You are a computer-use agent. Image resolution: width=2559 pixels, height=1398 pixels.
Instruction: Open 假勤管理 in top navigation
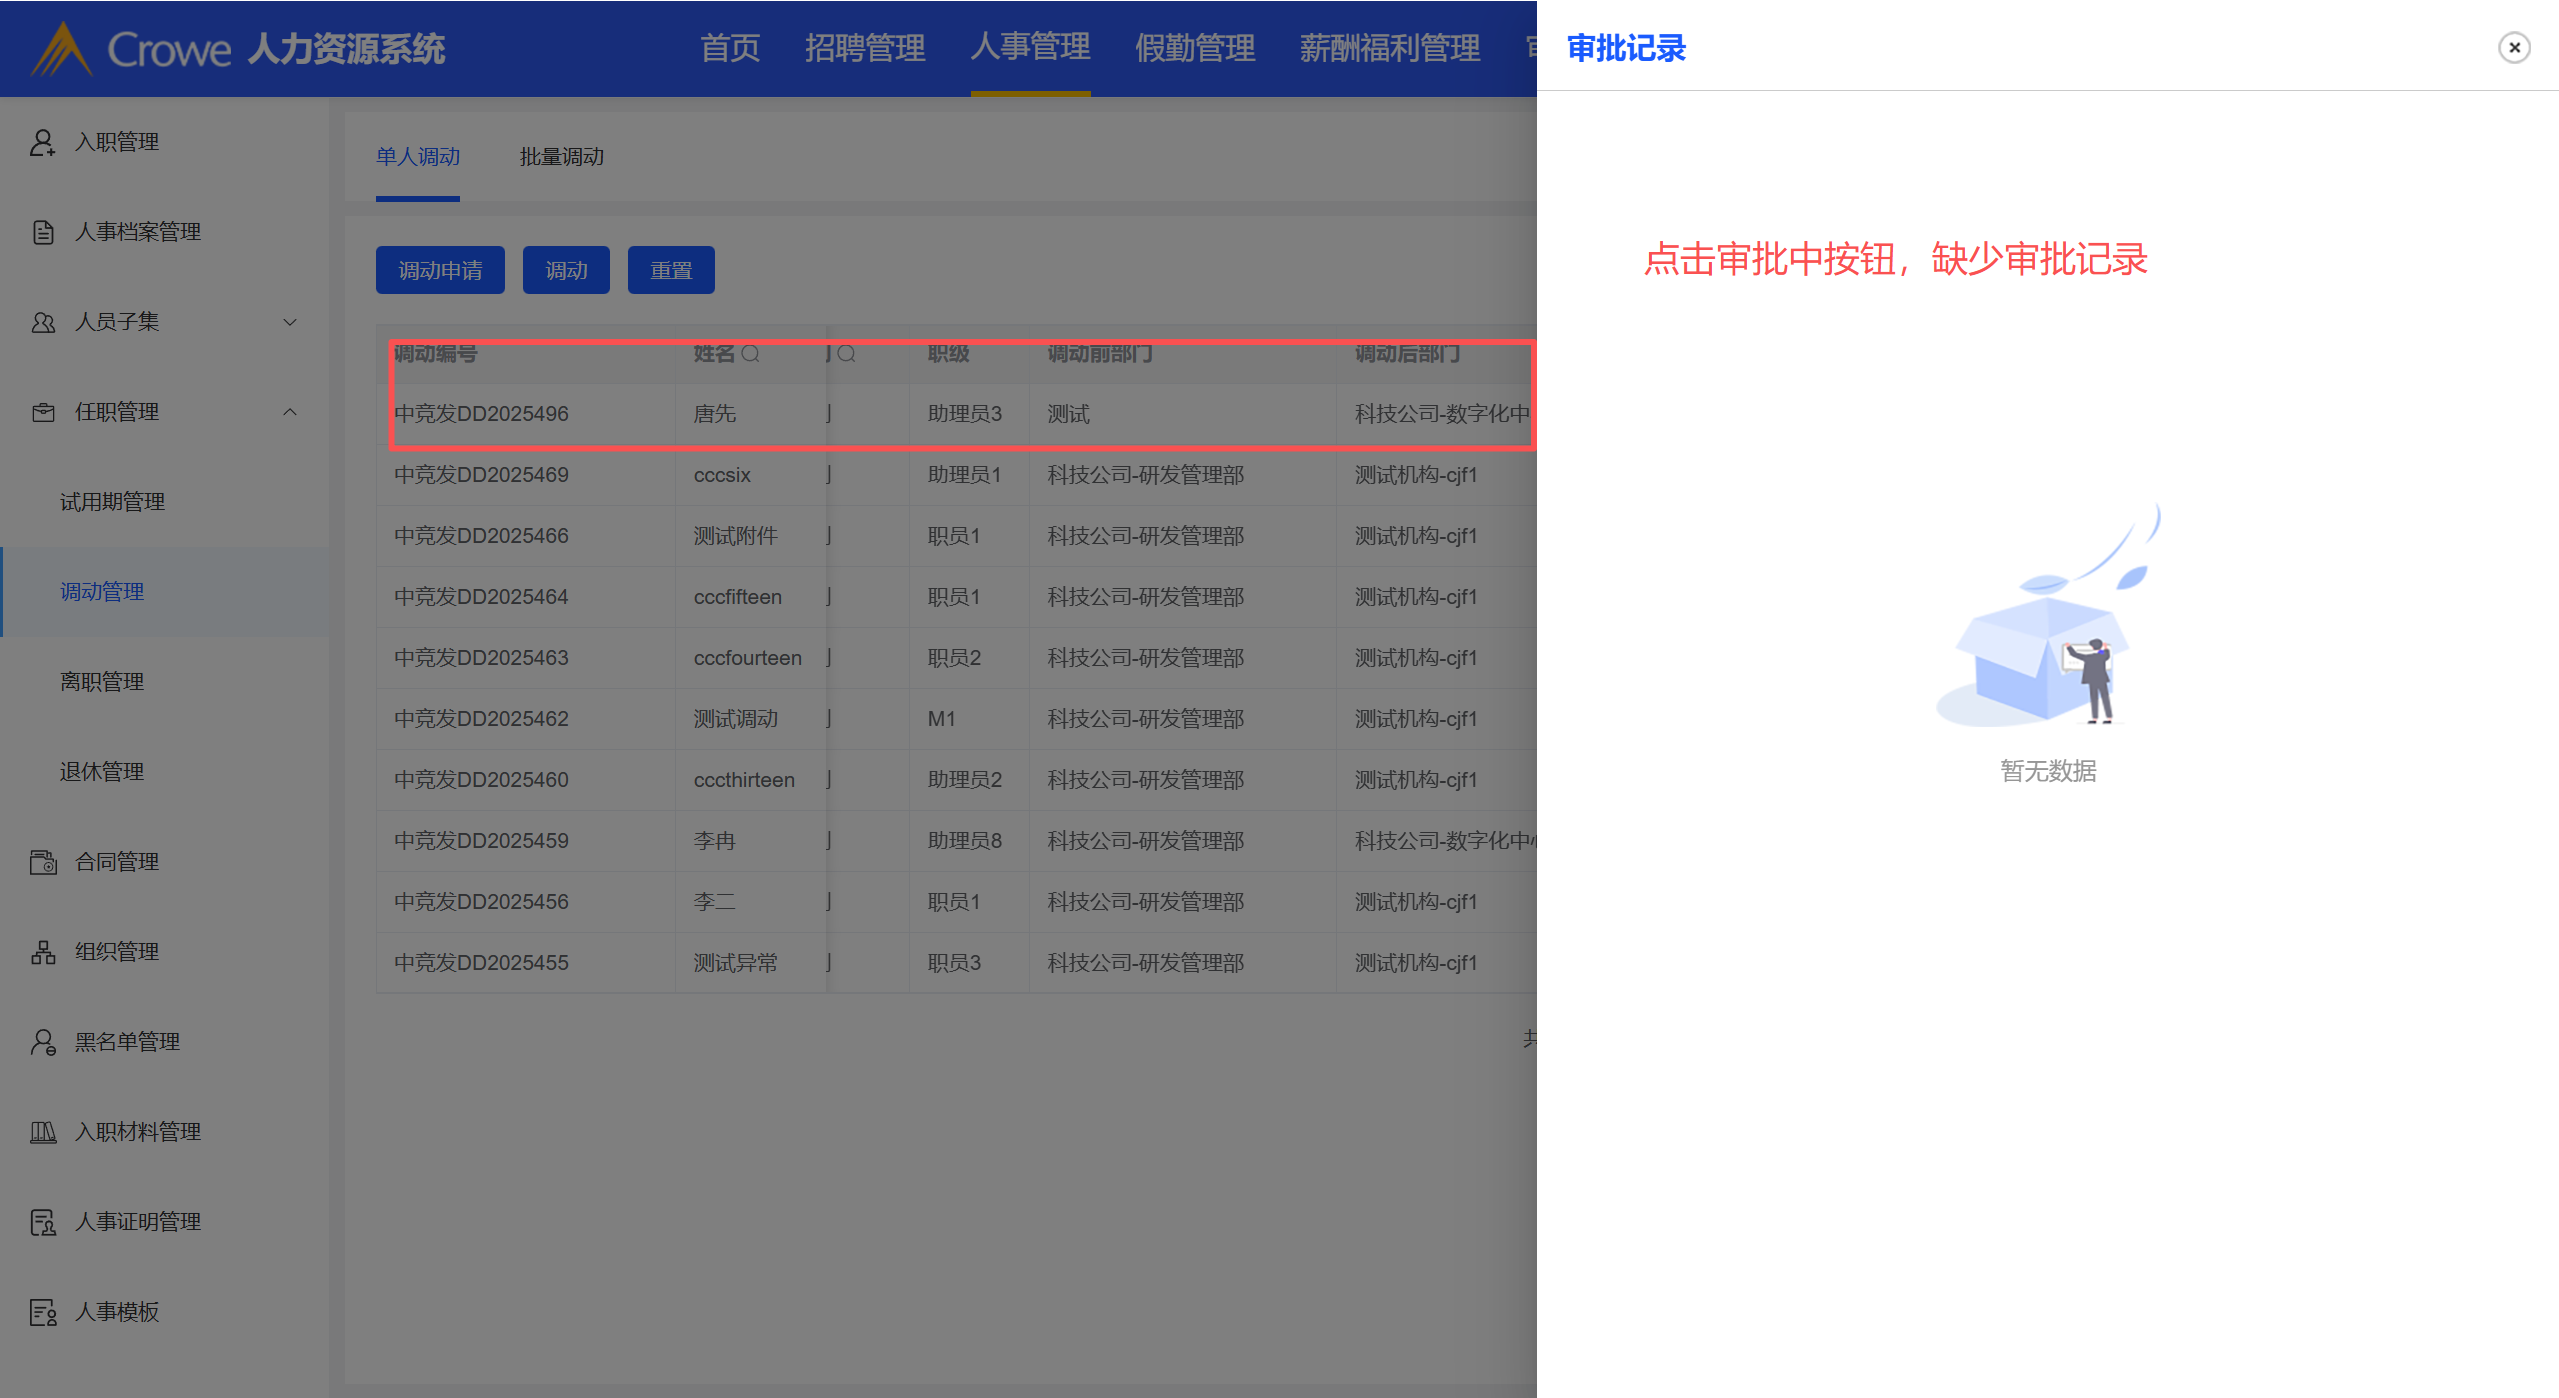tap(1194, 48)
